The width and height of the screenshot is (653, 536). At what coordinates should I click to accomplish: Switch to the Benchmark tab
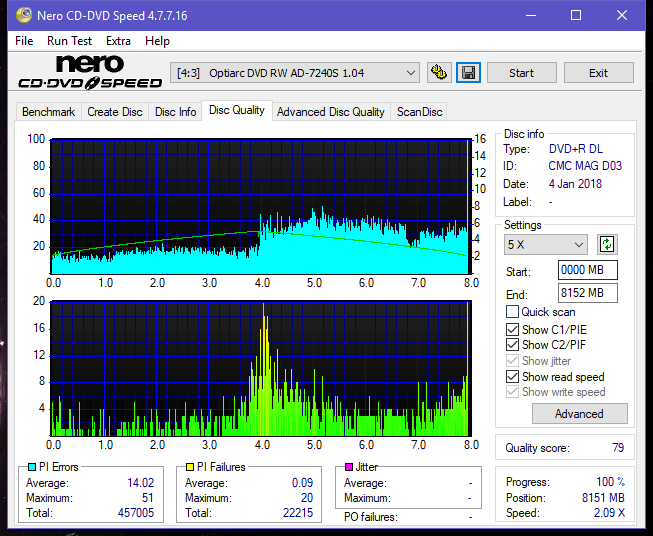tap(49, 112)
